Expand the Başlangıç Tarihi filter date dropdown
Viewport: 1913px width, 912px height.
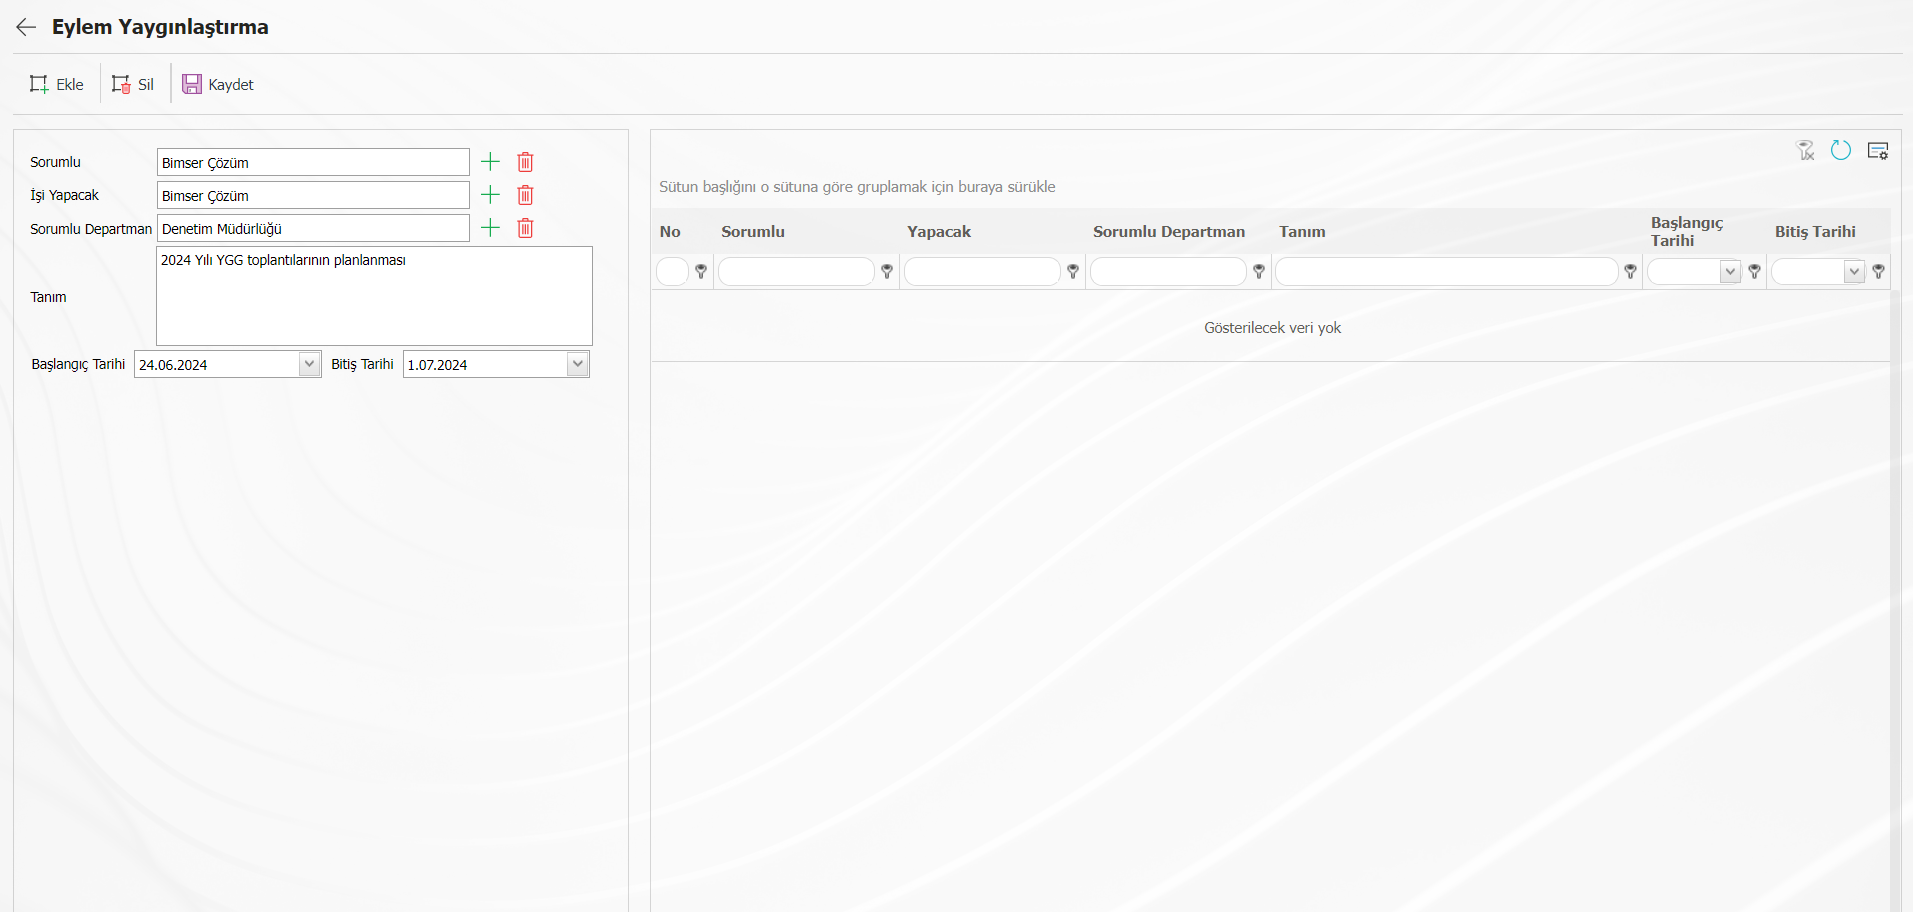click(1730, 271)
